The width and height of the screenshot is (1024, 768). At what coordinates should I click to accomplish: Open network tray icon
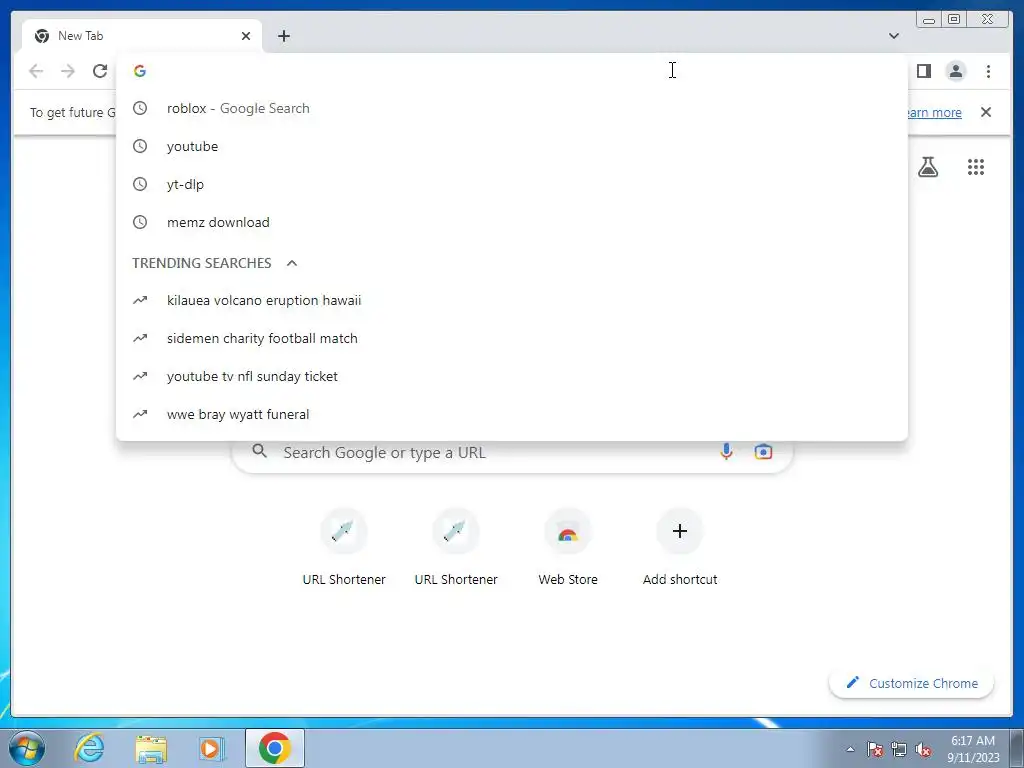899,749
